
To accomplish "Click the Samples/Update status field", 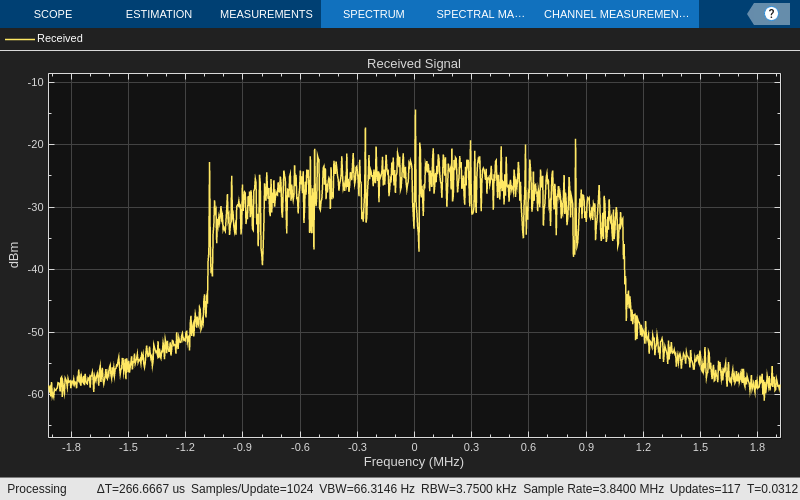I will pos(251,489).
